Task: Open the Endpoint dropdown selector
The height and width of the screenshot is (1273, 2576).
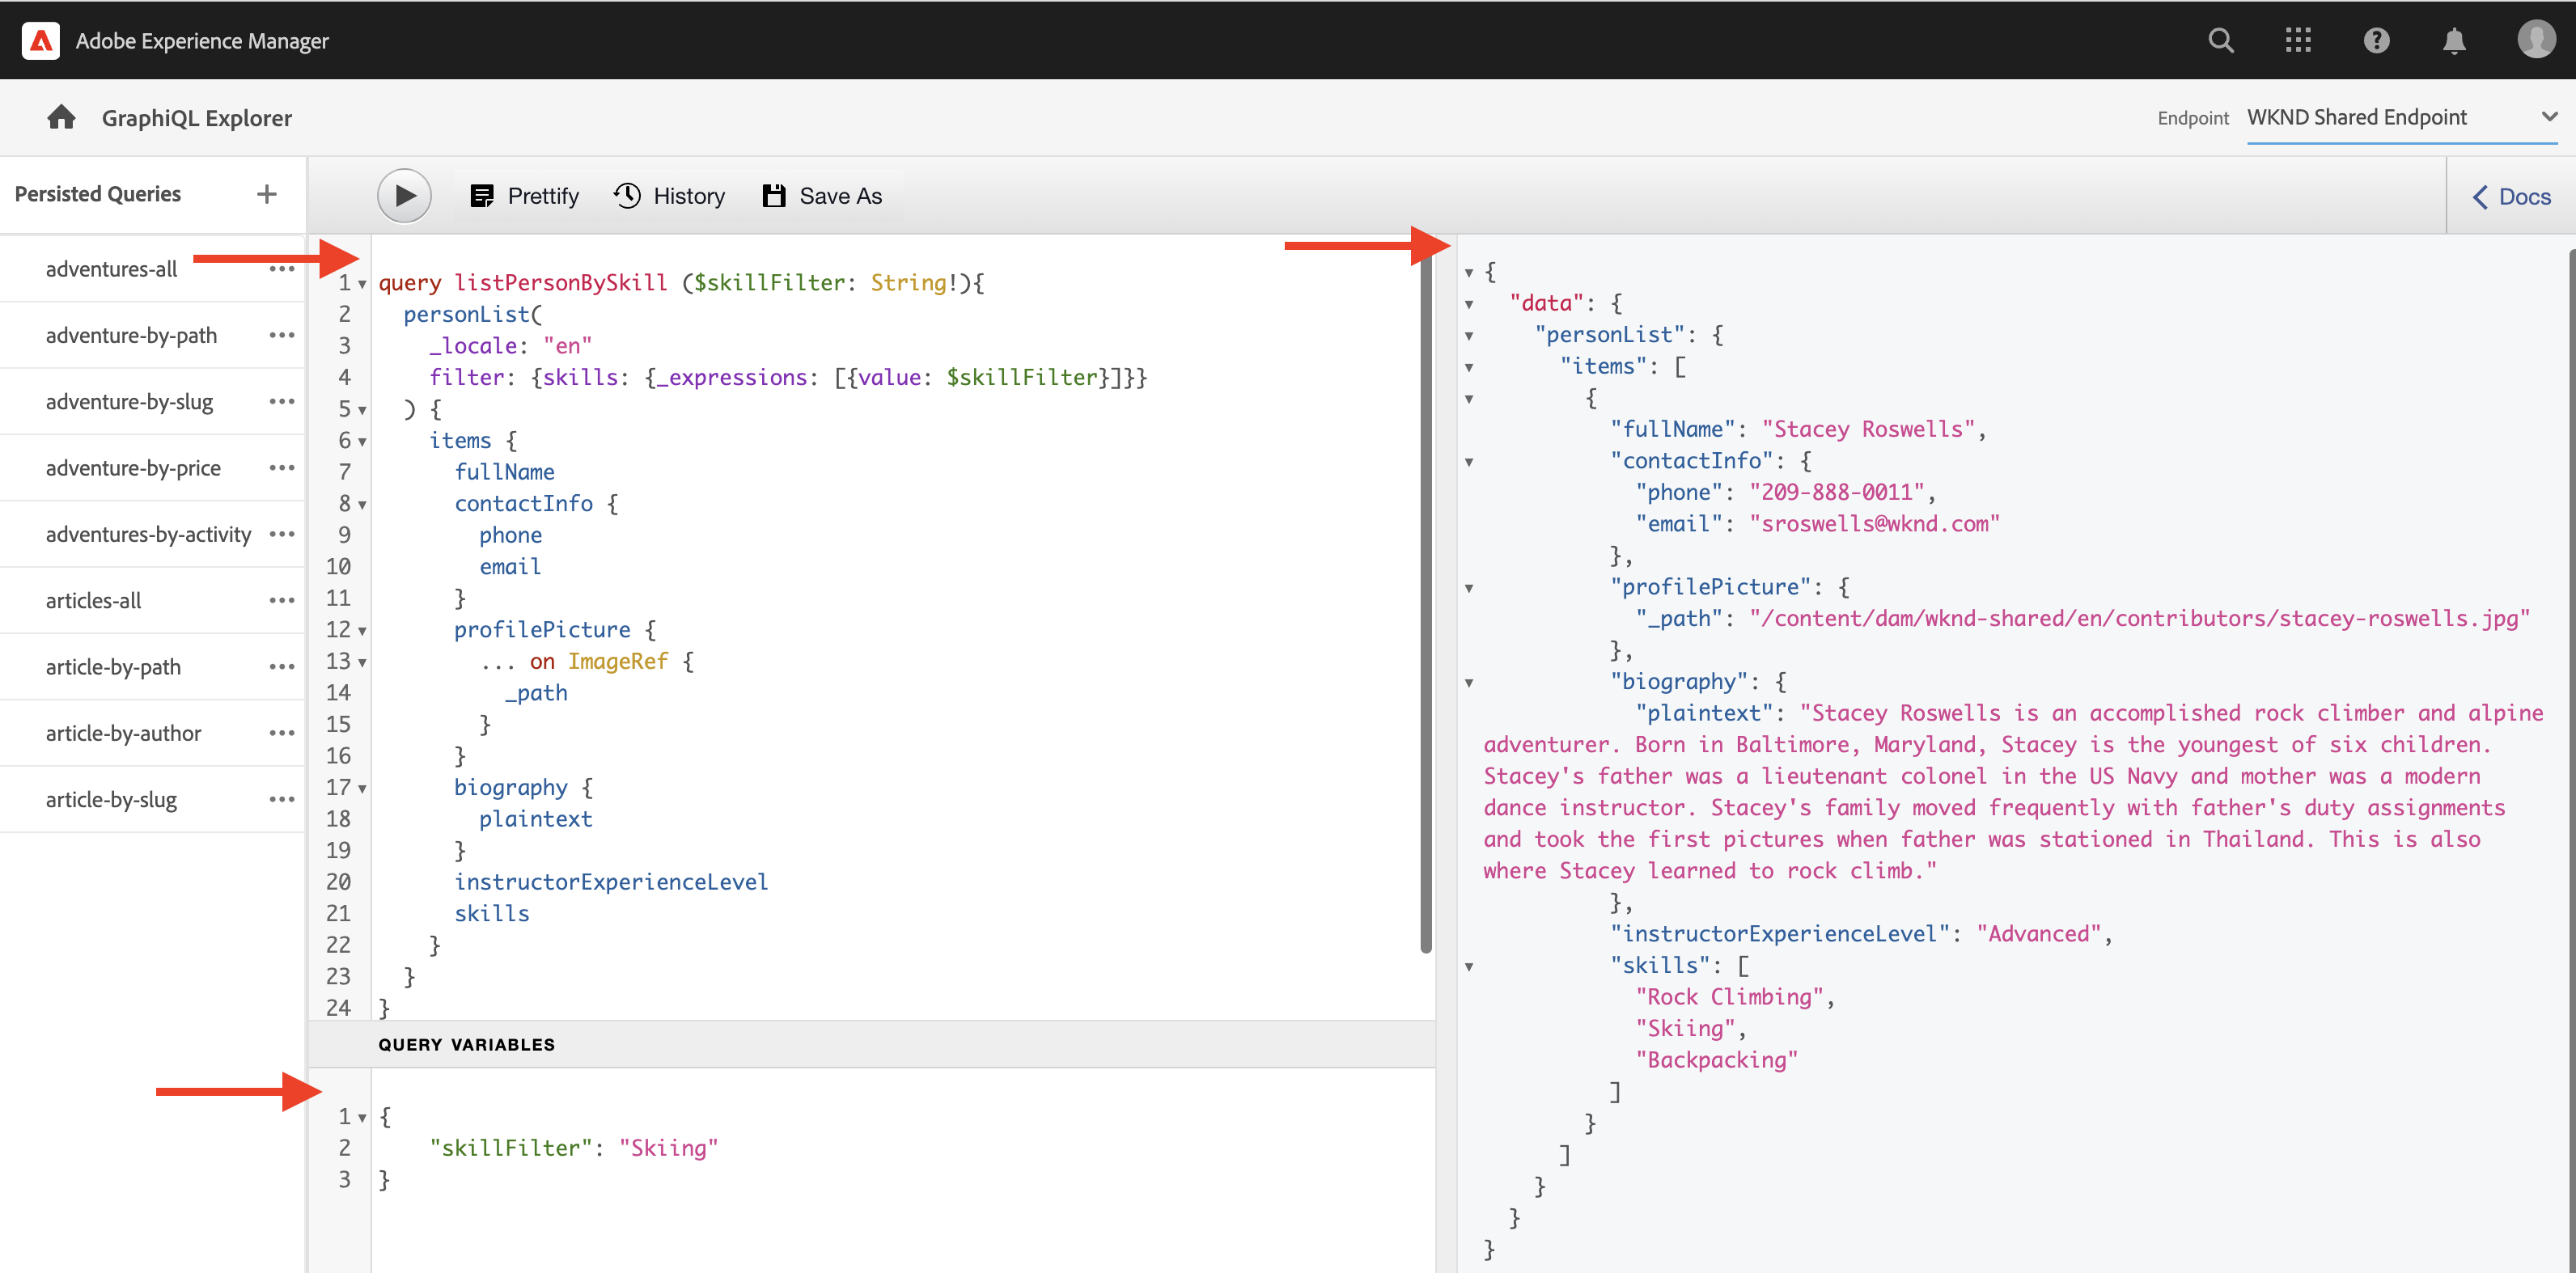Action: [x=2400, y=117]
